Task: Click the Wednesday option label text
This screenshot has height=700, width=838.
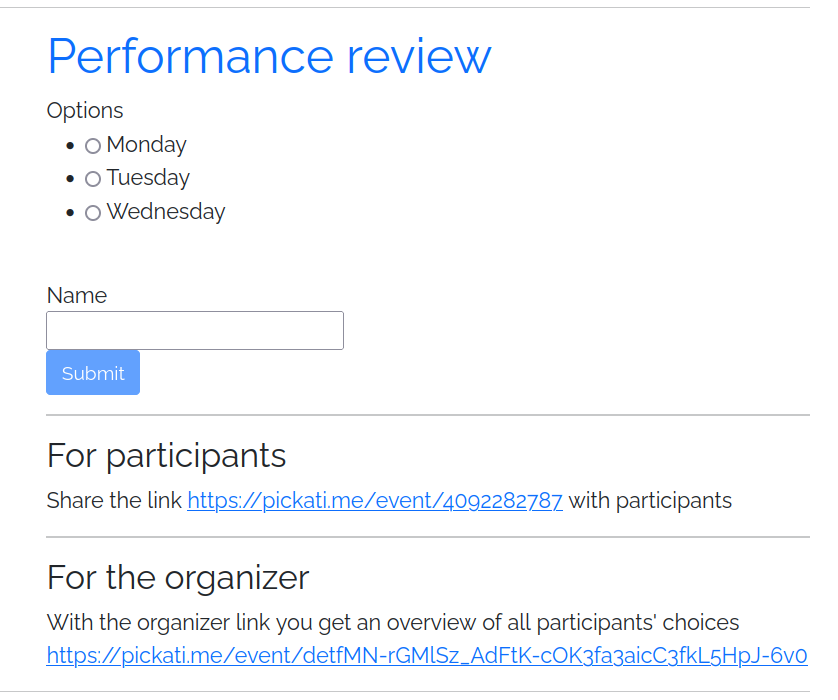Action: [x=166, y=212]
